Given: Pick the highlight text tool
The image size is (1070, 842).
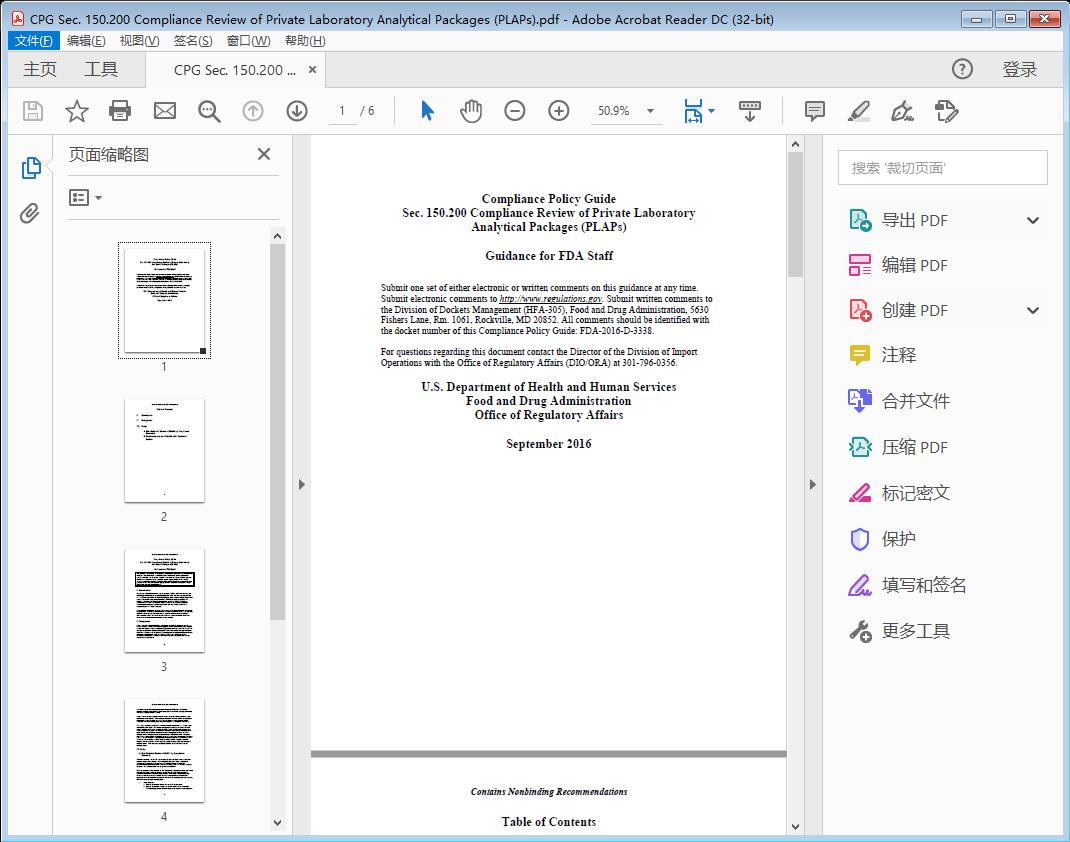Looking at the screenshot, I should [858, 111].
